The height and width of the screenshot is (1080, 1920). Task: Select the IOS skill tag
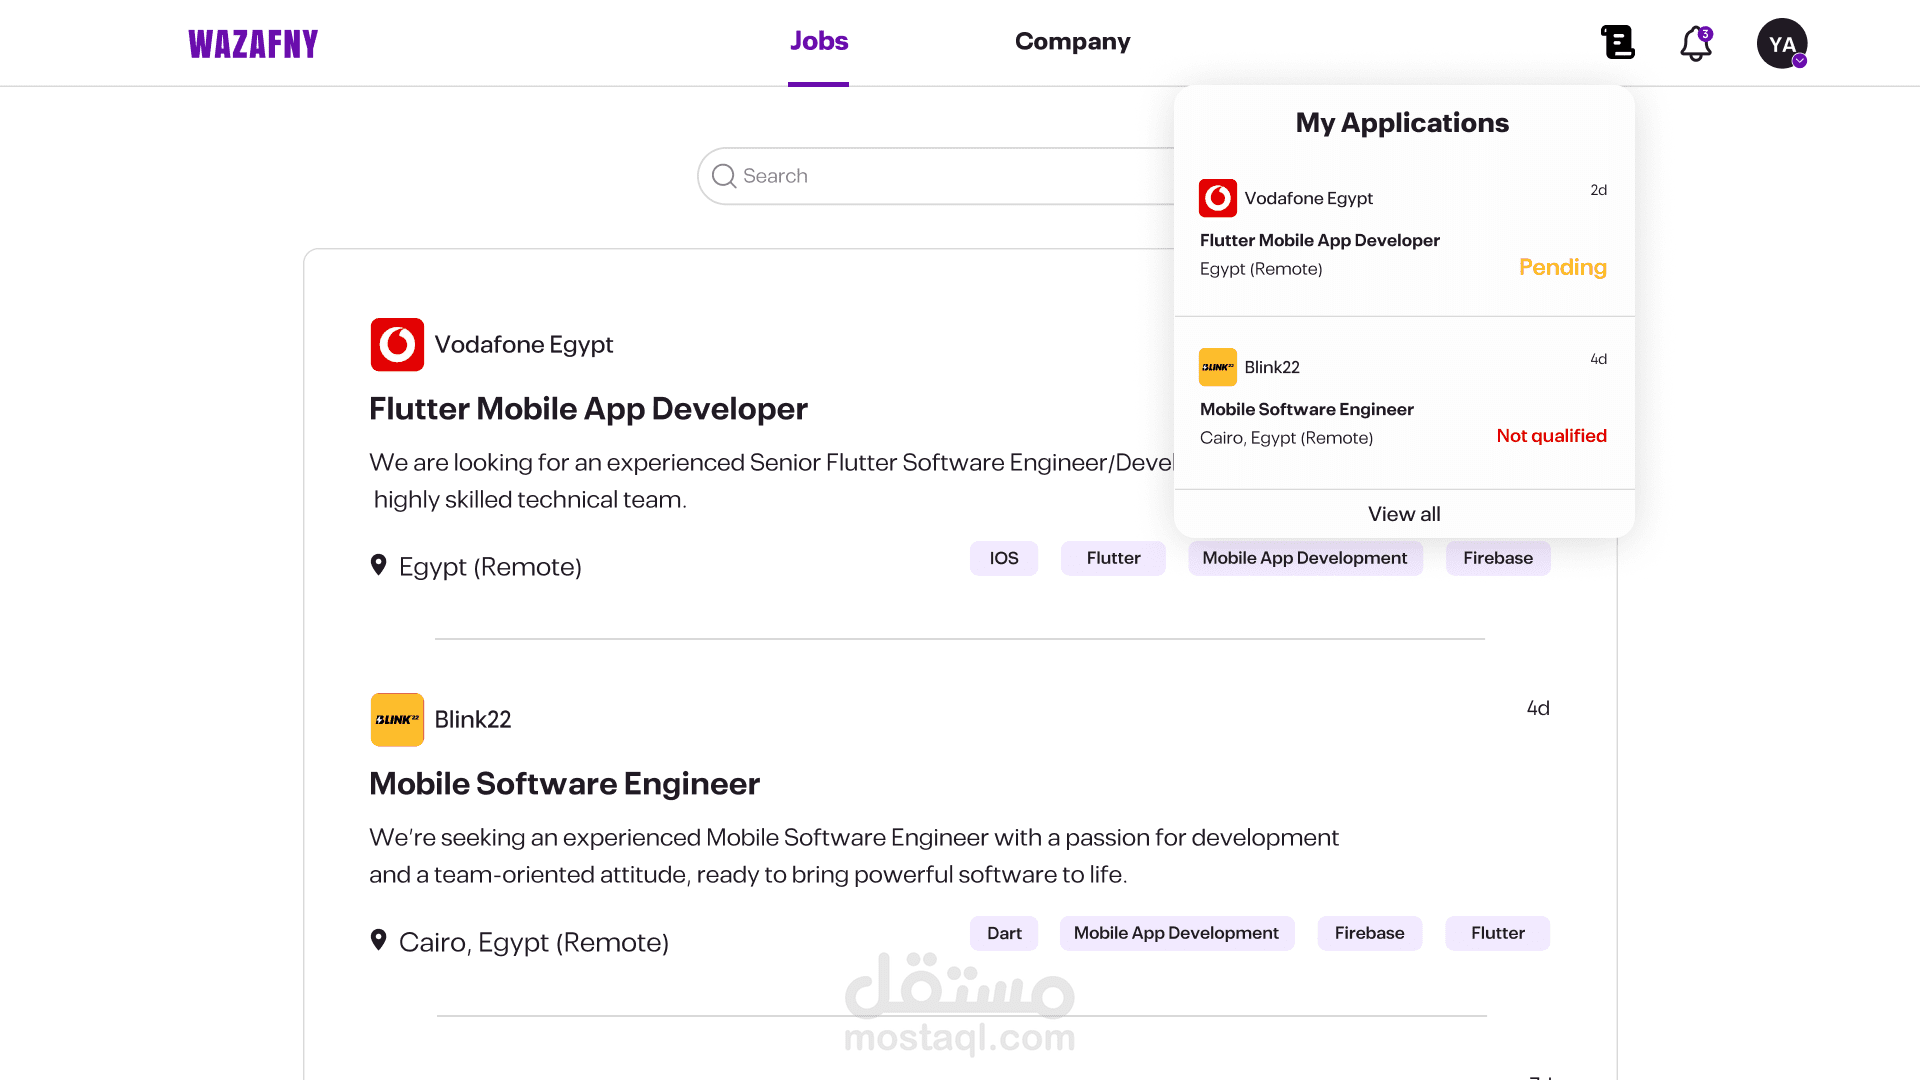[x=1003, y=558]
